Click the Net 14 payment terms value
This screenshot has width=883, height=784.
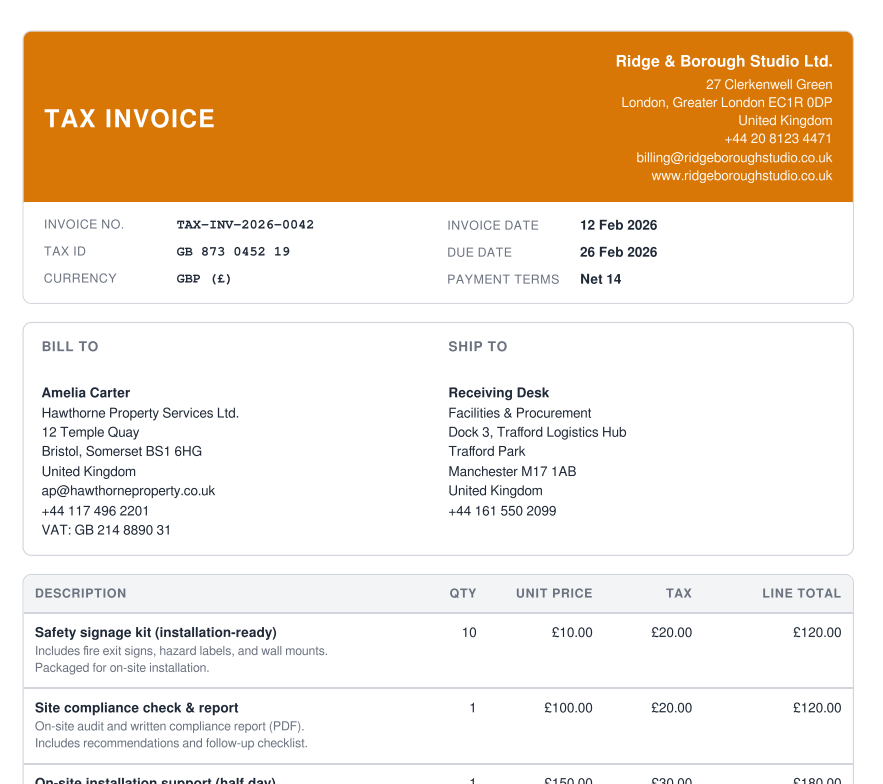[x=600, y=280]
